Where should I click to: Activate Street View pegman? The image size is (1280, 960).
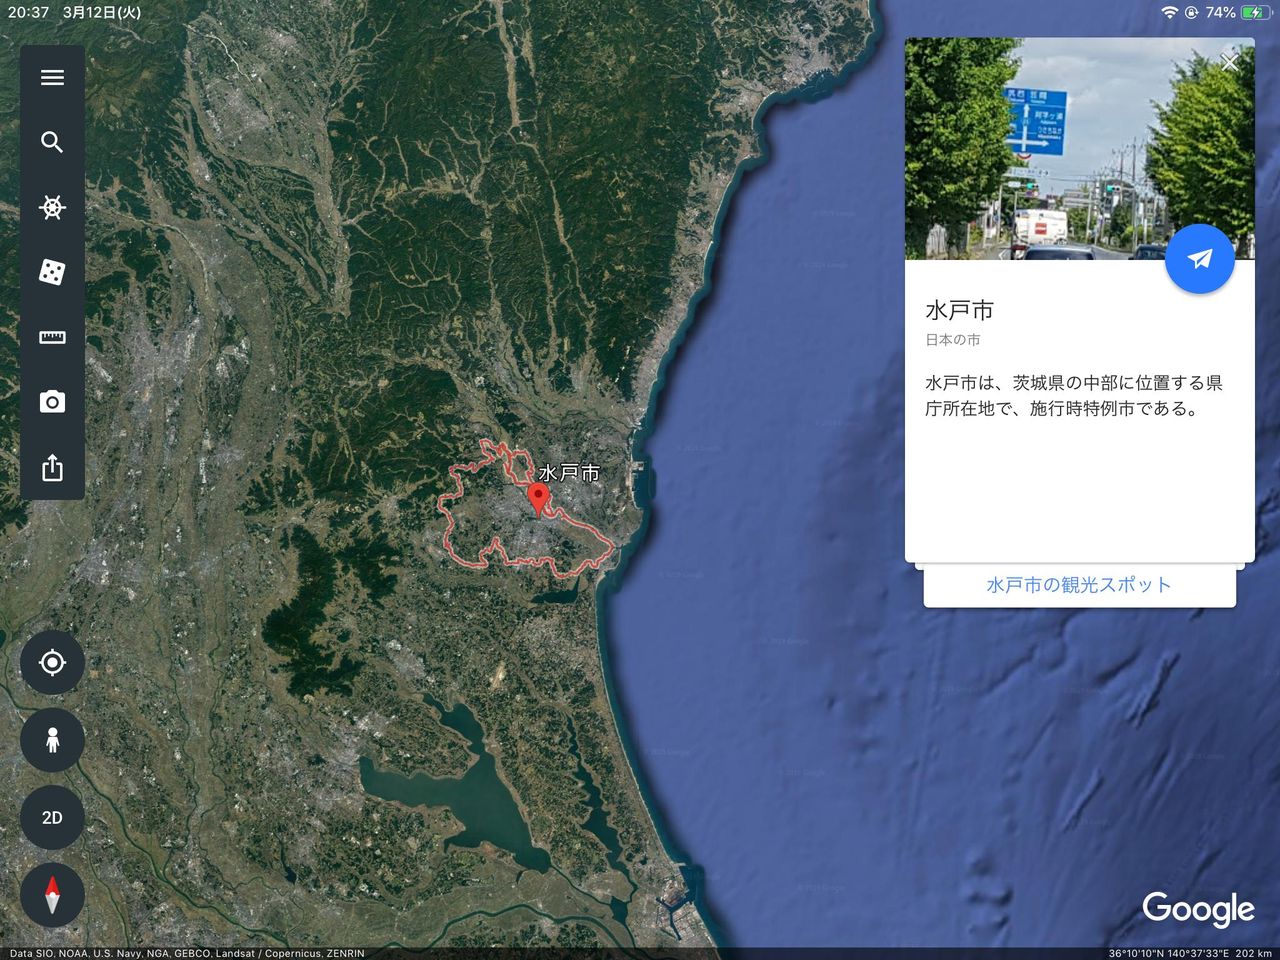(52, 739)
